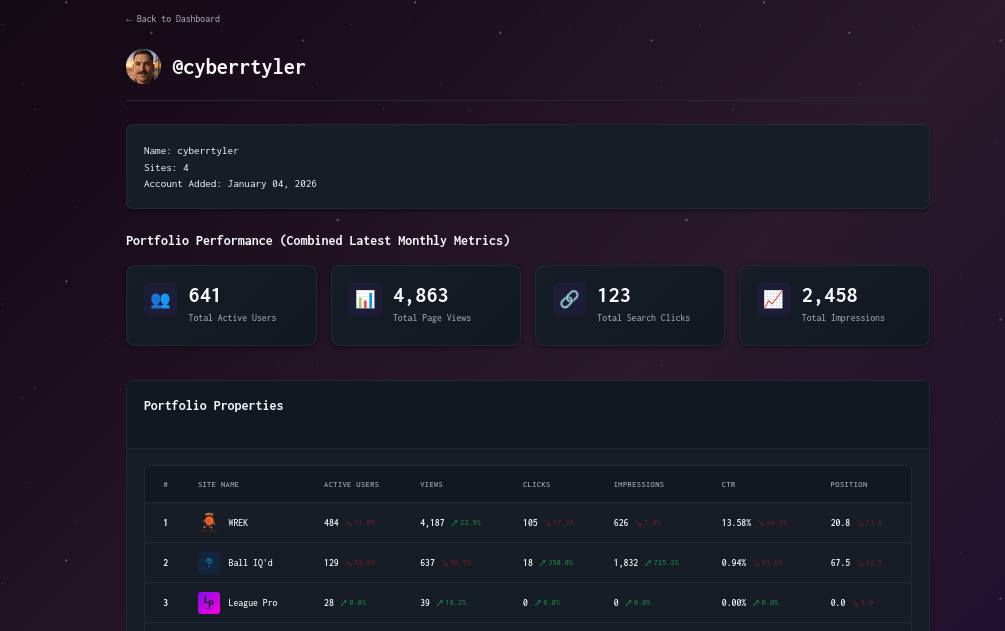
Task: Sort by the ACTIVE USERS column header
Action: (x=351, y=484)
